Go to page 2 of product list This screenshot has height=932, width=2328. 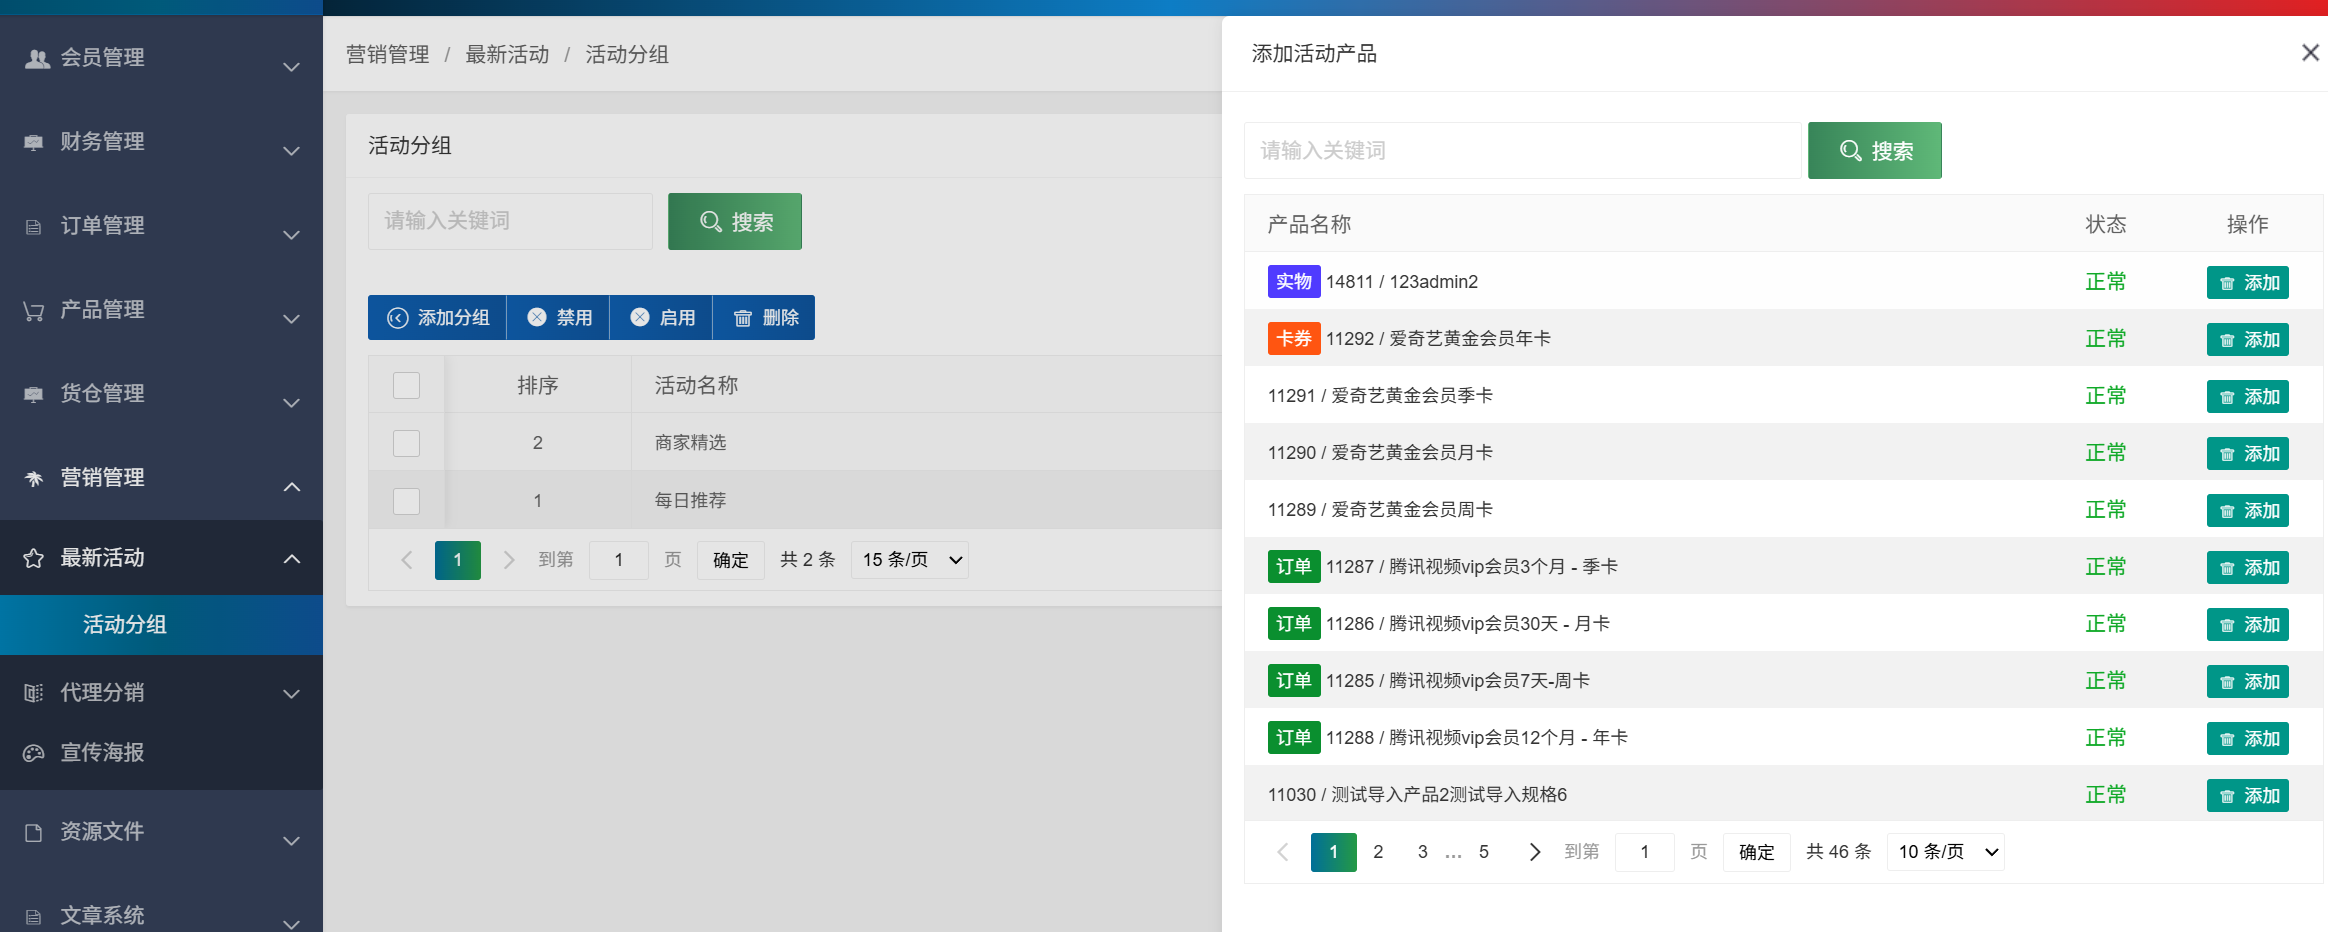pos(1378,852)
